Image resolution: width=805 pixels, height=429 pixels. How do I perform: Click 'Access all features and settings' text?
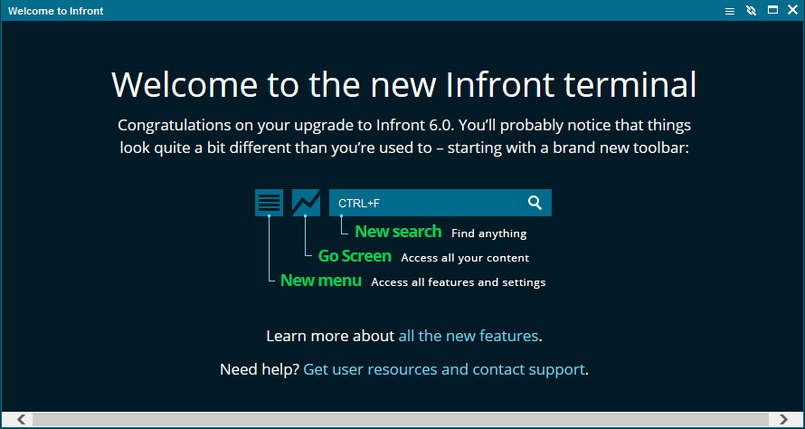[458, 282]
